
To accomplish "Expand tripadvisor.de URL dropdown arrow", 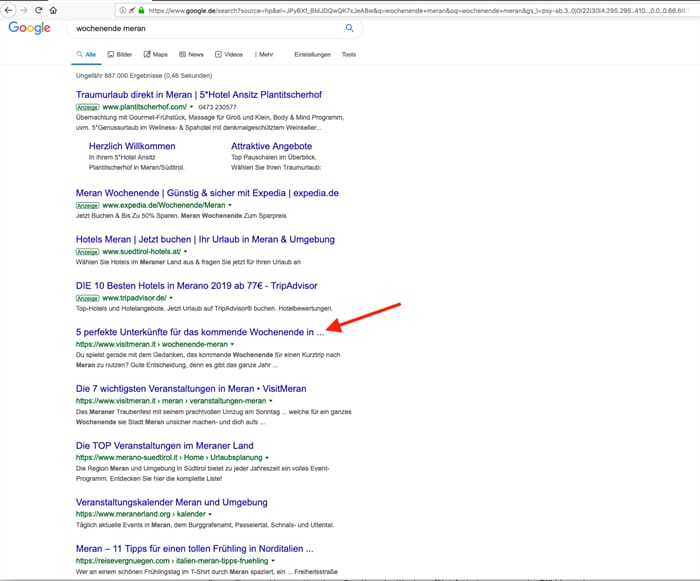I will pos(171,298).
